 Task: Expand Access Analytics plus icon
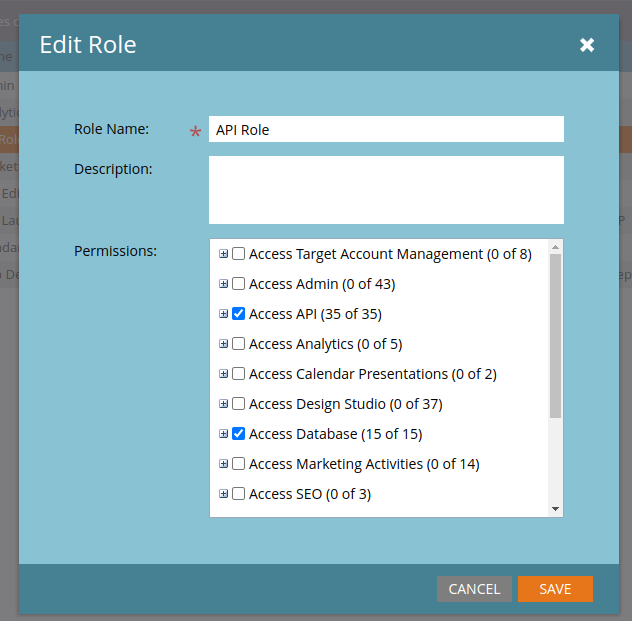(x=224, y=344)
